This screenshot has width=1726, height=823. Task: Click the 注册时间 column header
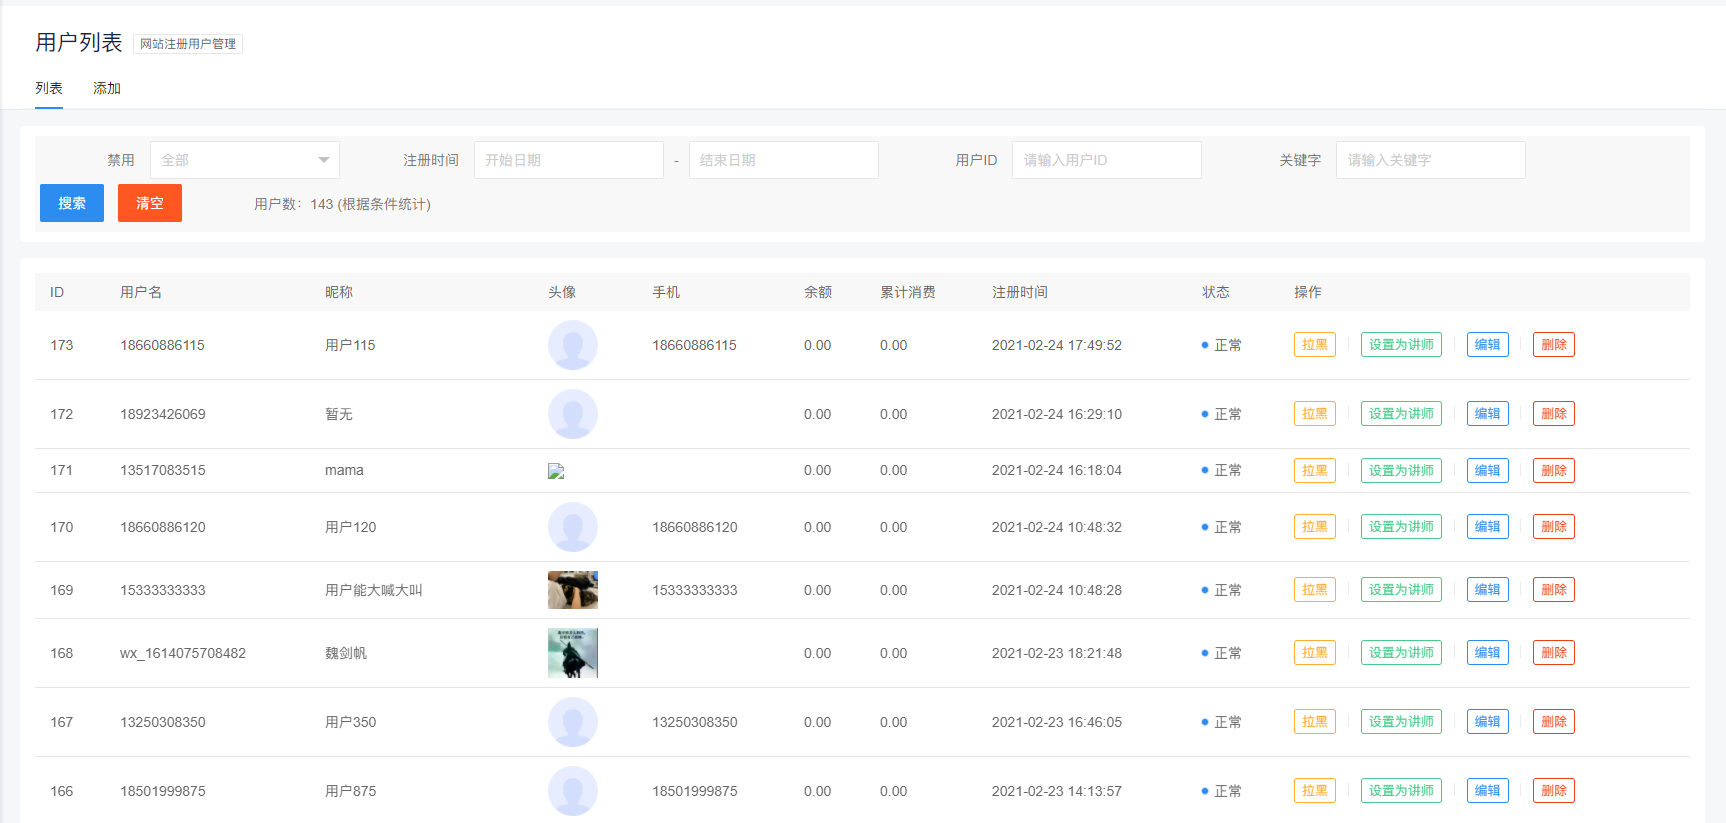(x=1020, y=292)
